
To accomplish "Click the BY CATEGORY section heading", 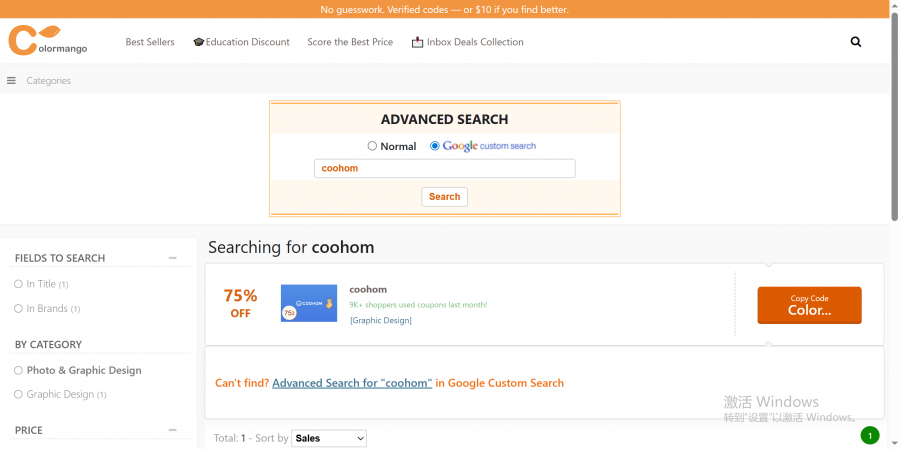I will (x=48, y=345).
